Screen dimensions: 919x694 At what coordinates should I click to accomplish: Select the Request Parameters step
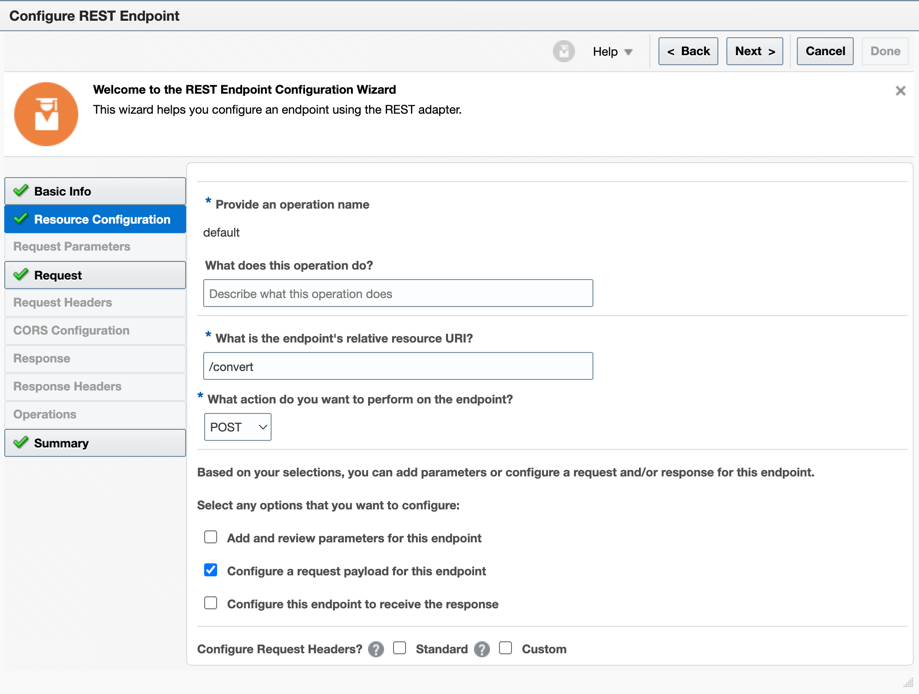click(95, 246)
